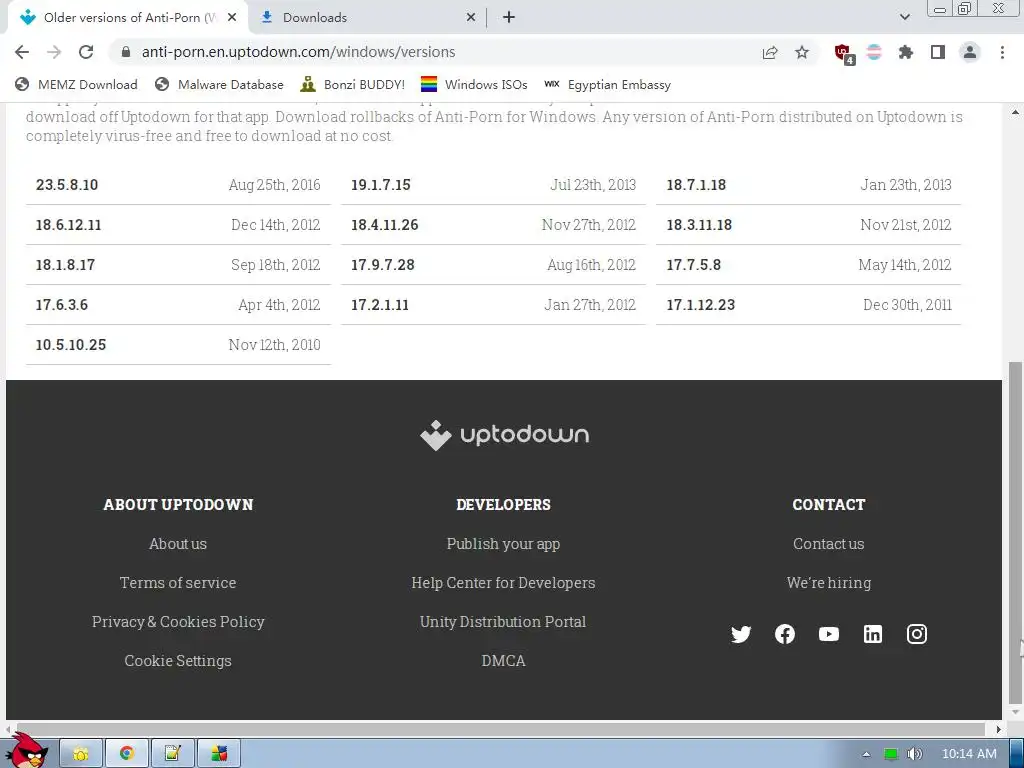1024x768 pixels.
Task: Open the tab search dropdown chevron
Action: (904, 17)
